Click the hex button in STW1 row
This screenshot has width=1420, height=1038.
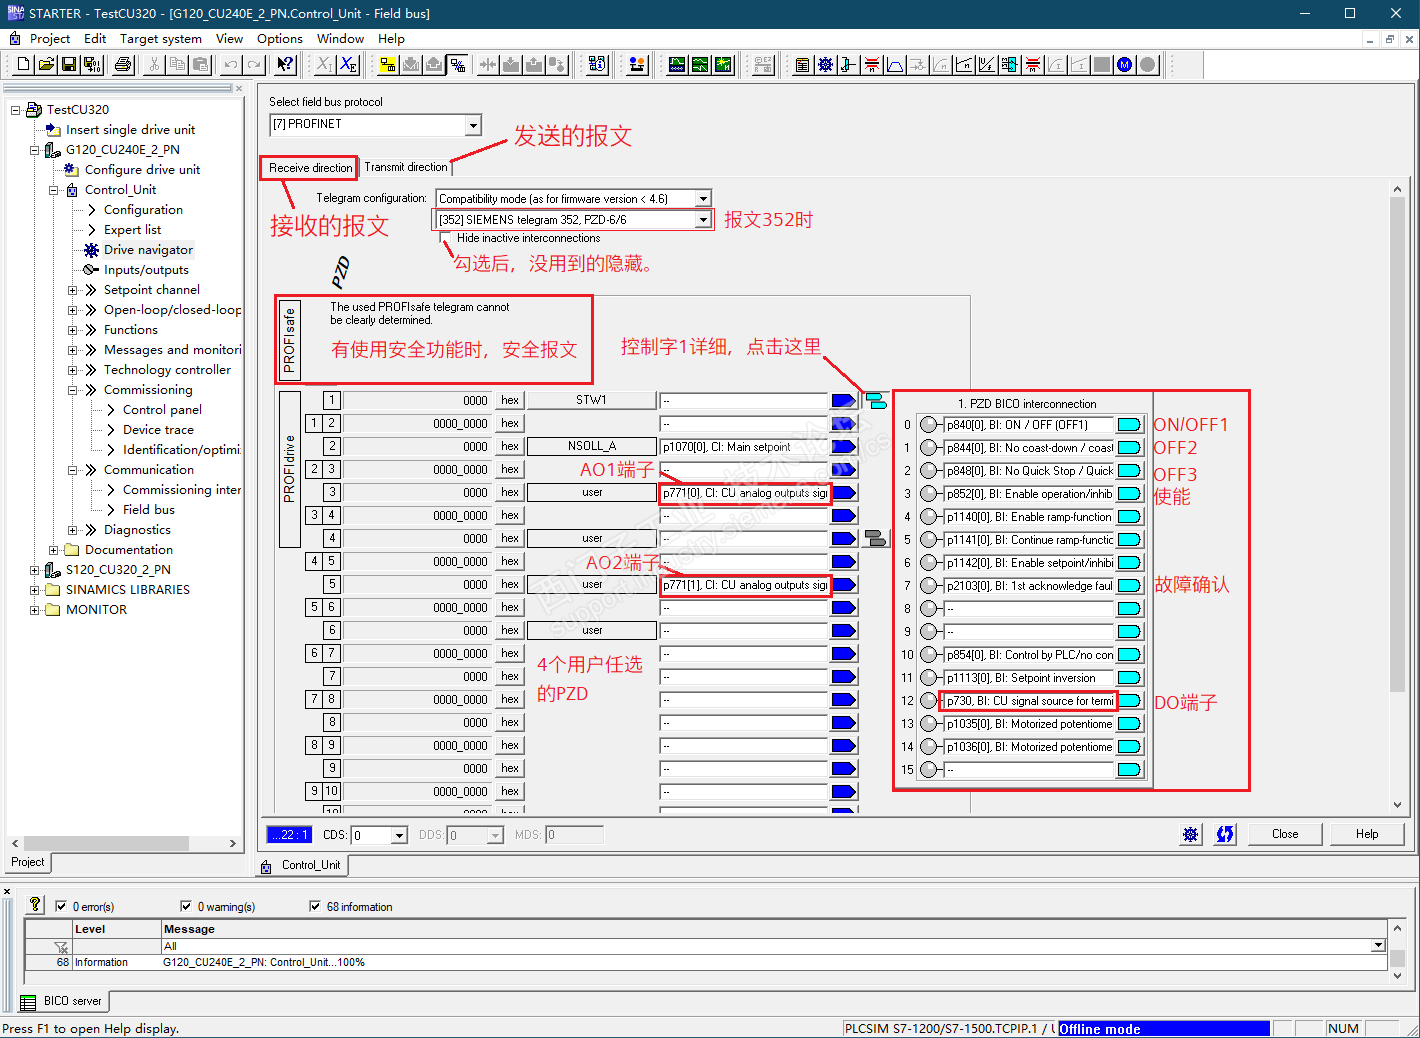tap(510, 401)
